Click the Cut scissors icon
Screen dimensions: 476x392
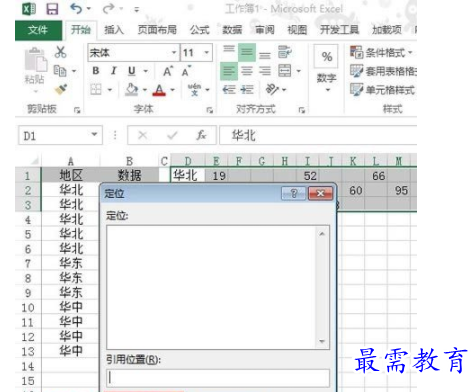(60, 52)
